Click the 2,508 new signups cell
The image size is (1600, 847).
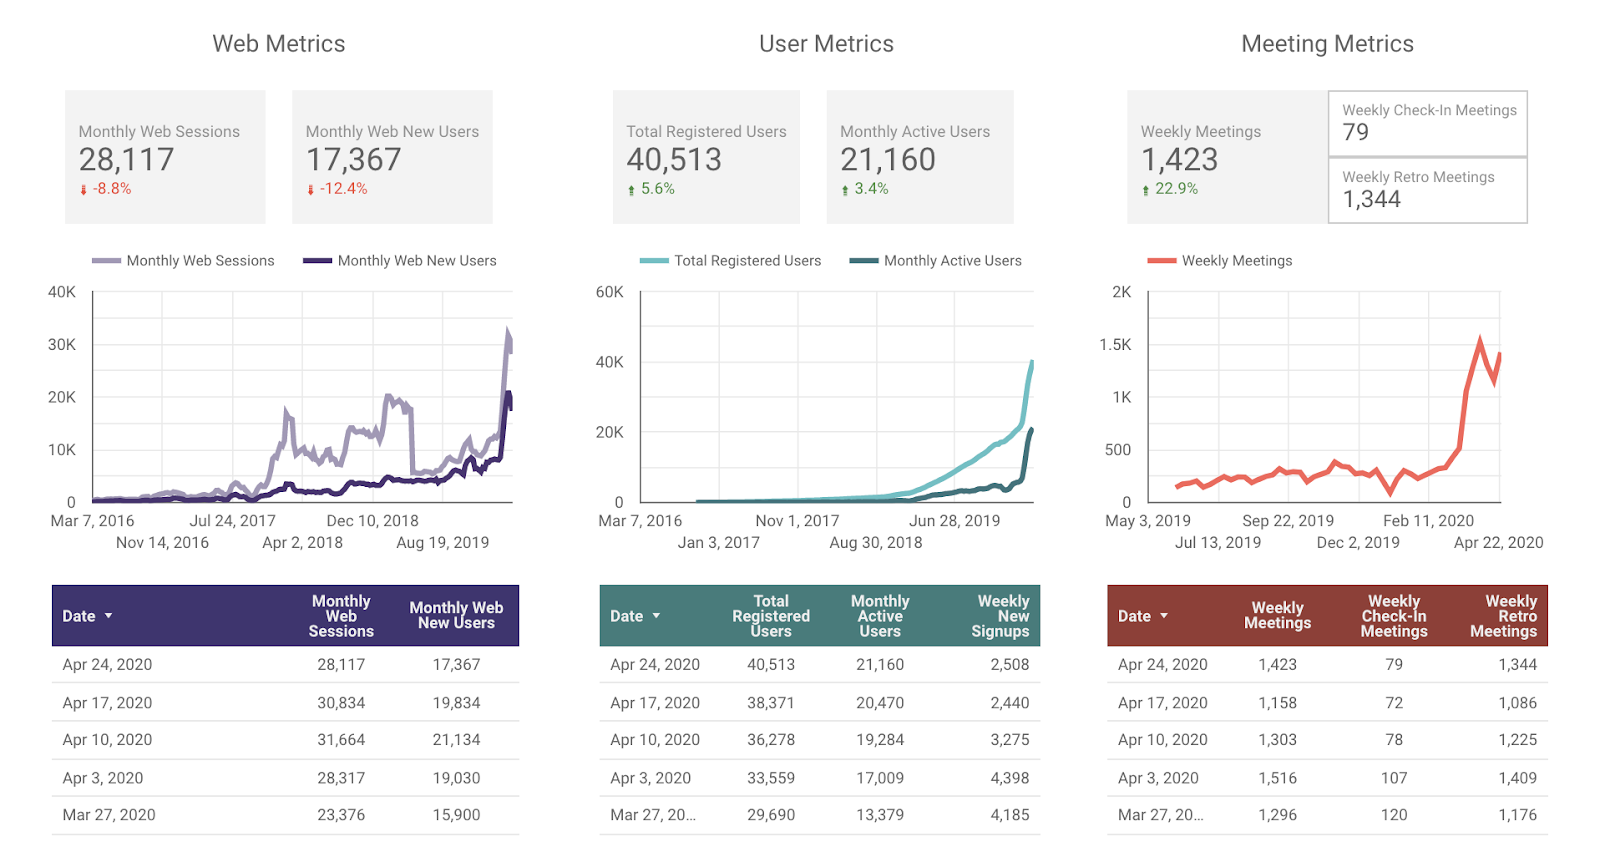pos(1010,664)
